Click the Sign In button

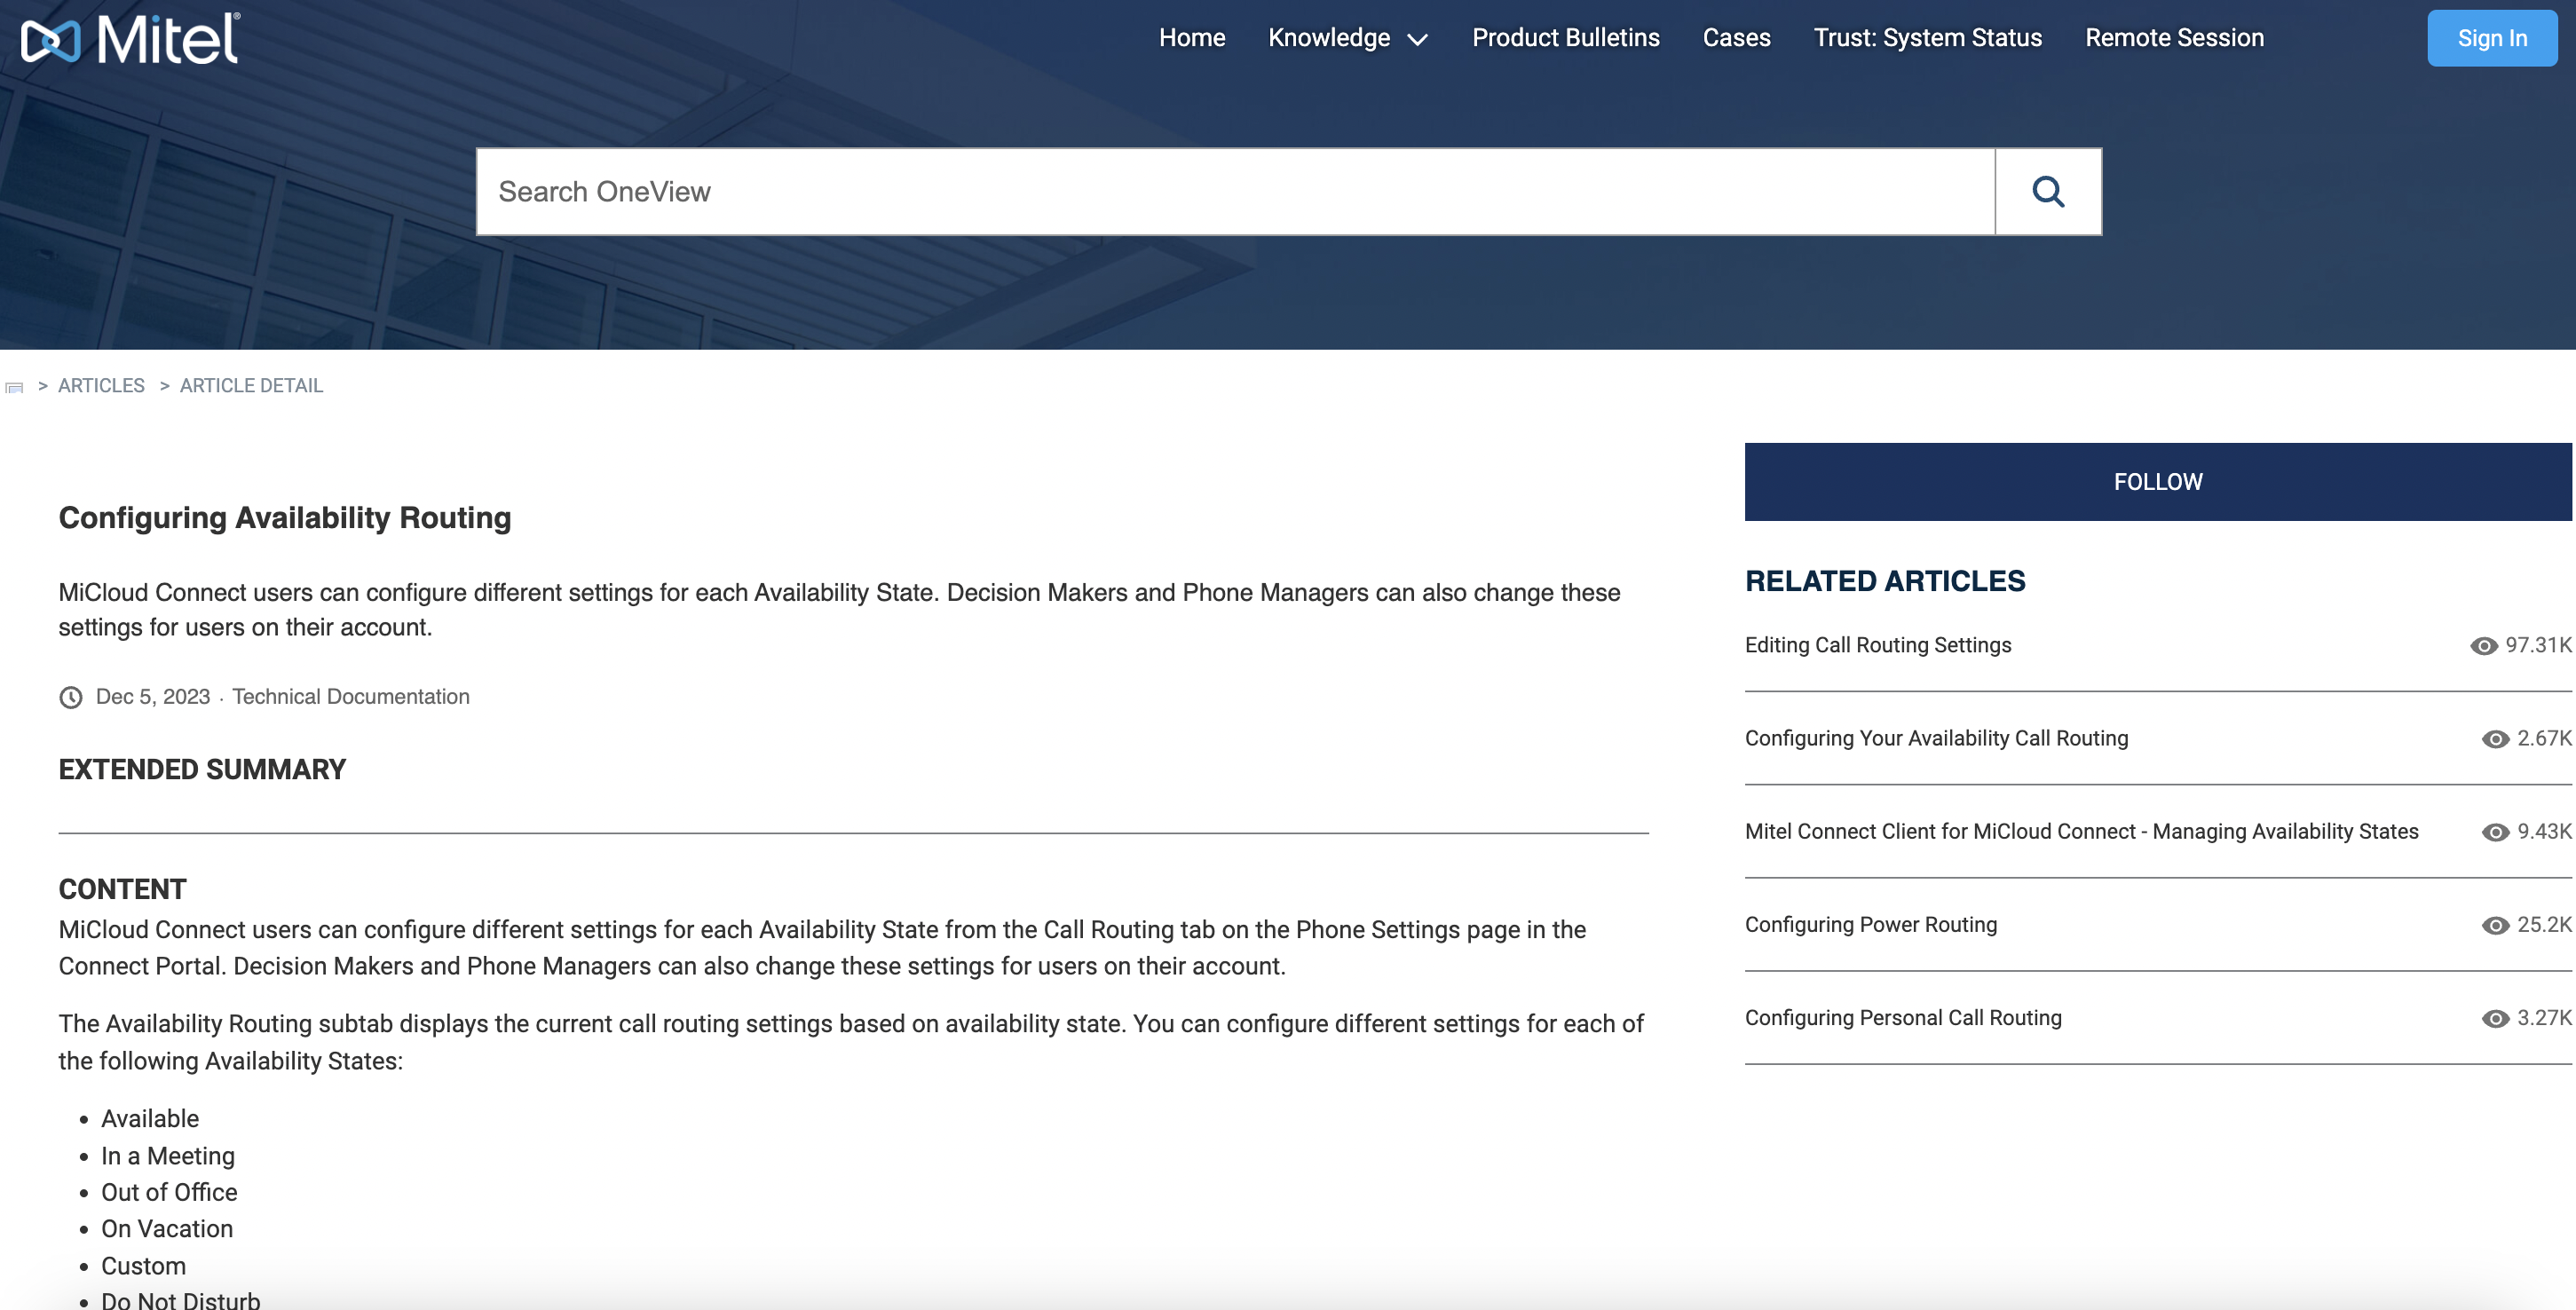(2492, 38)
